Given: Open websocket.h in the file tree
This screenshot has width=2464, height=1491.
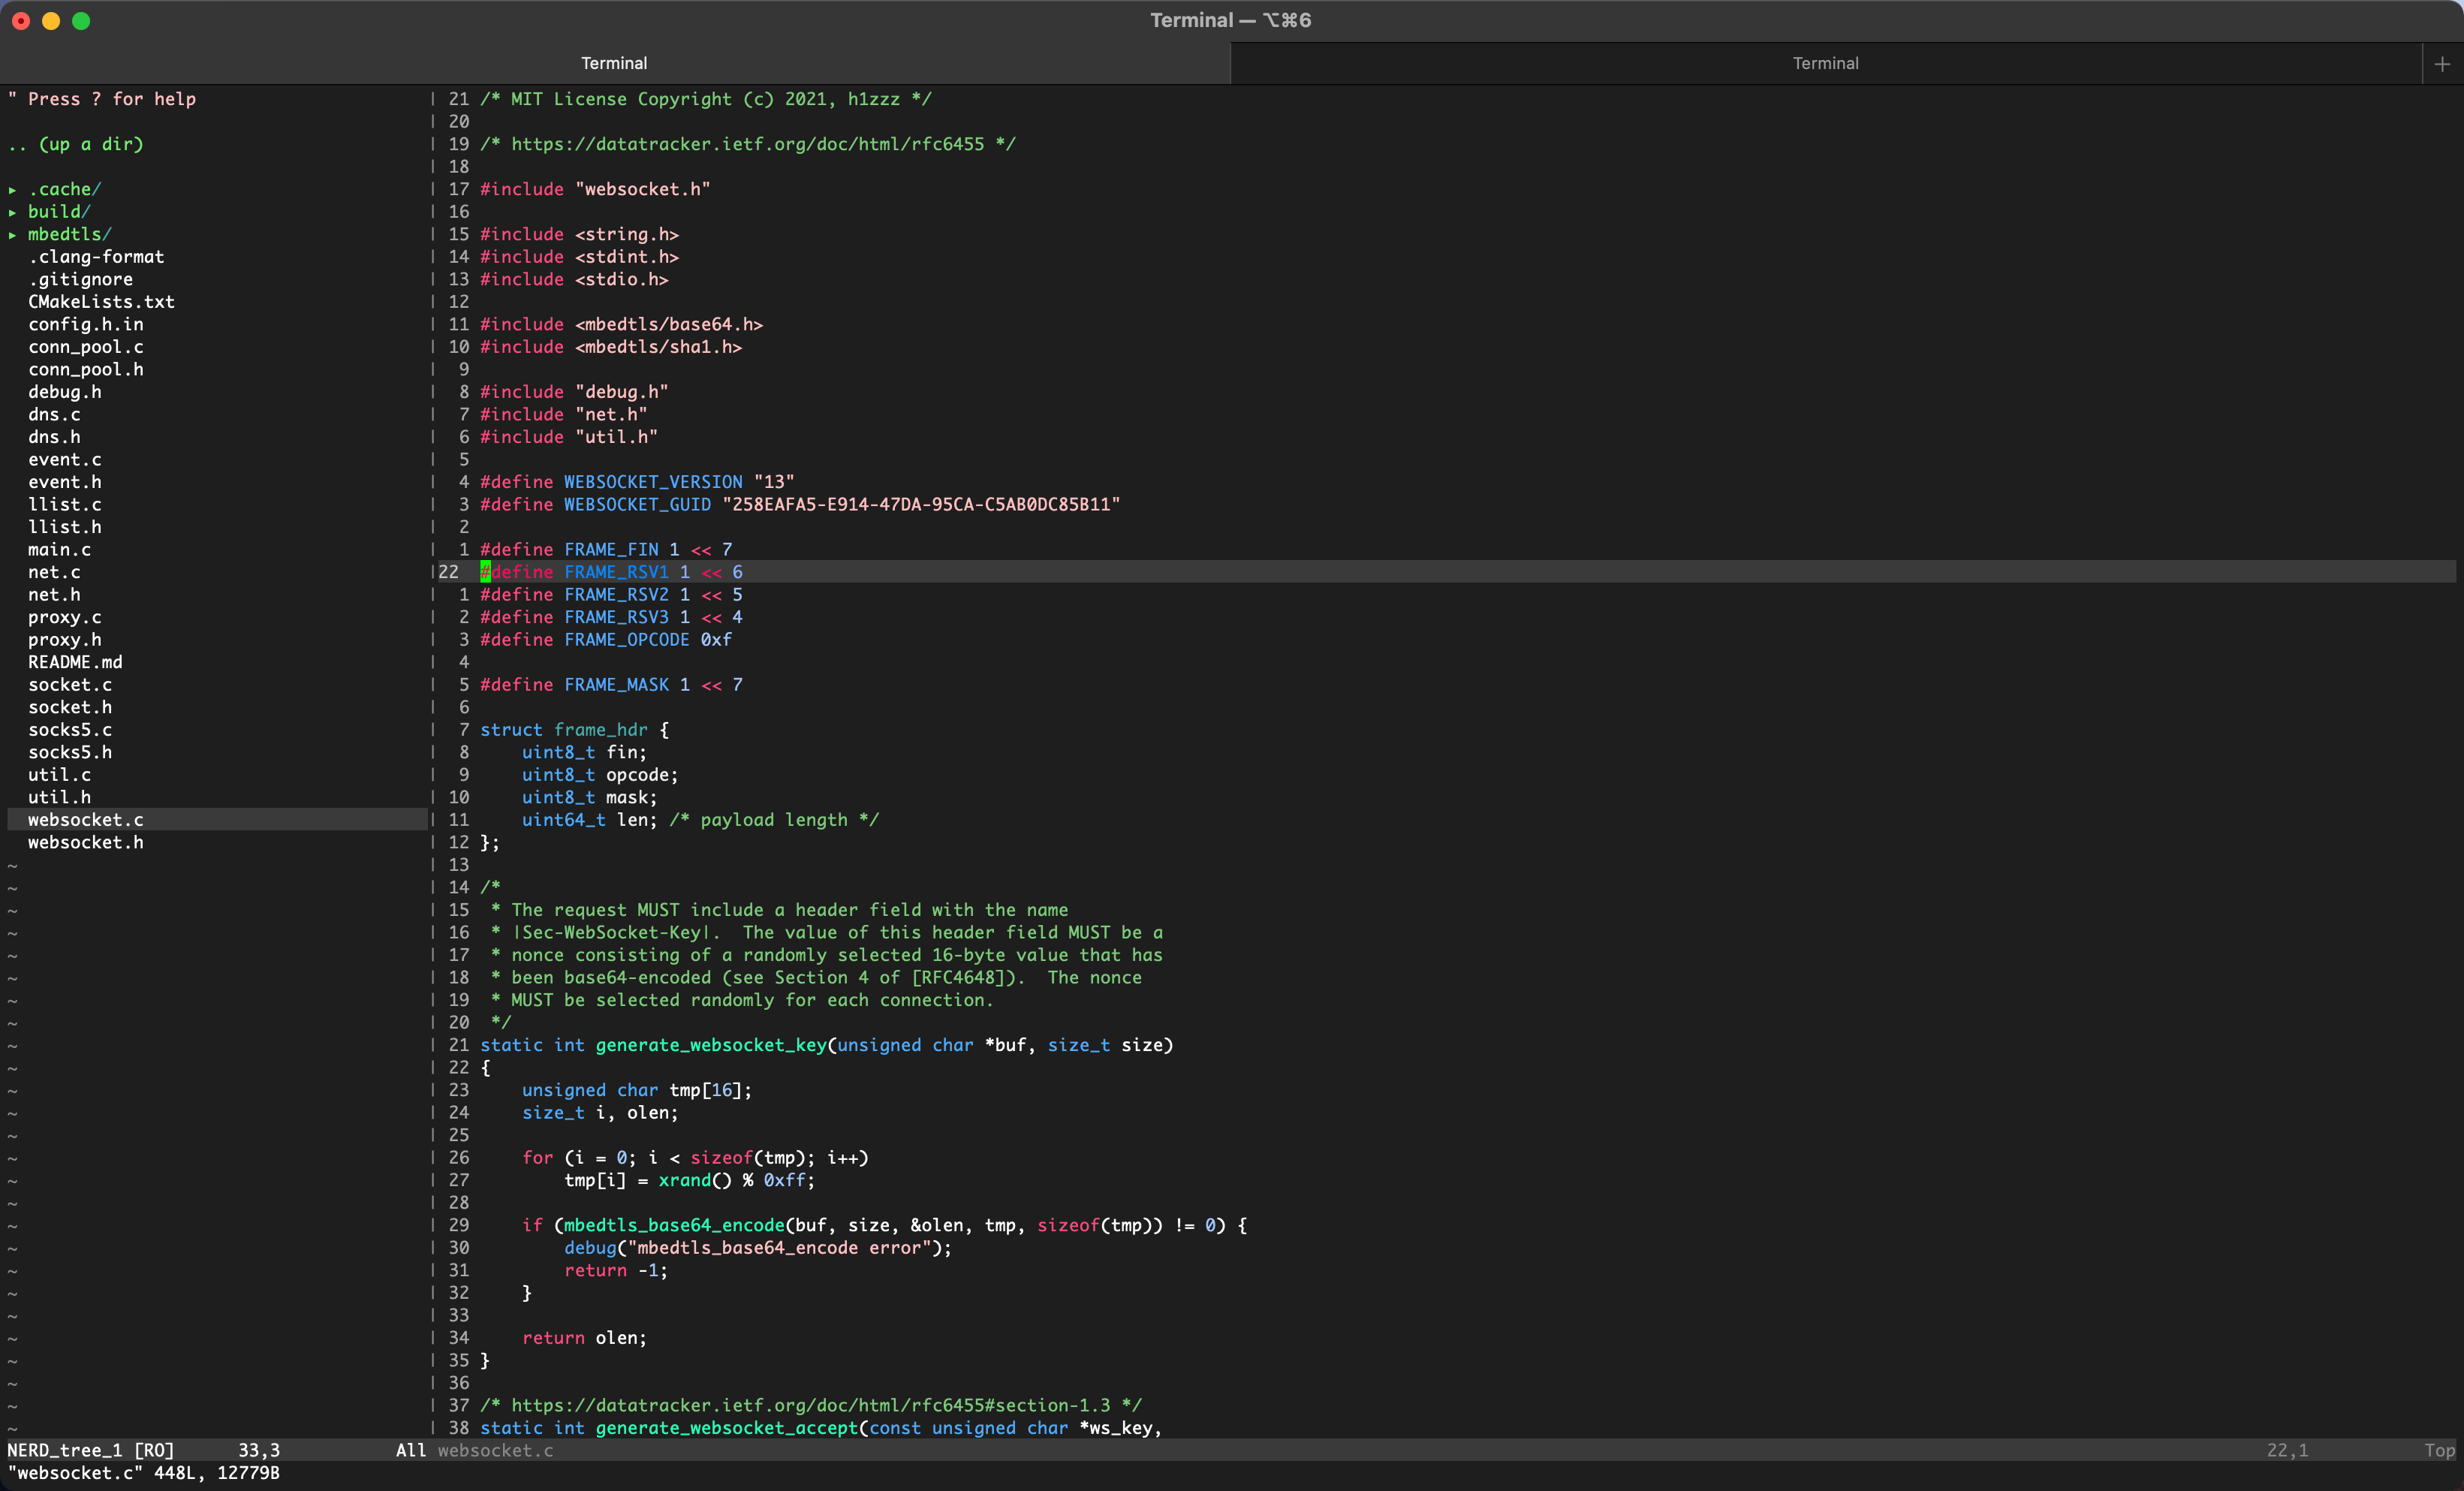Looking at the screenshot, I should pos(86,842).
